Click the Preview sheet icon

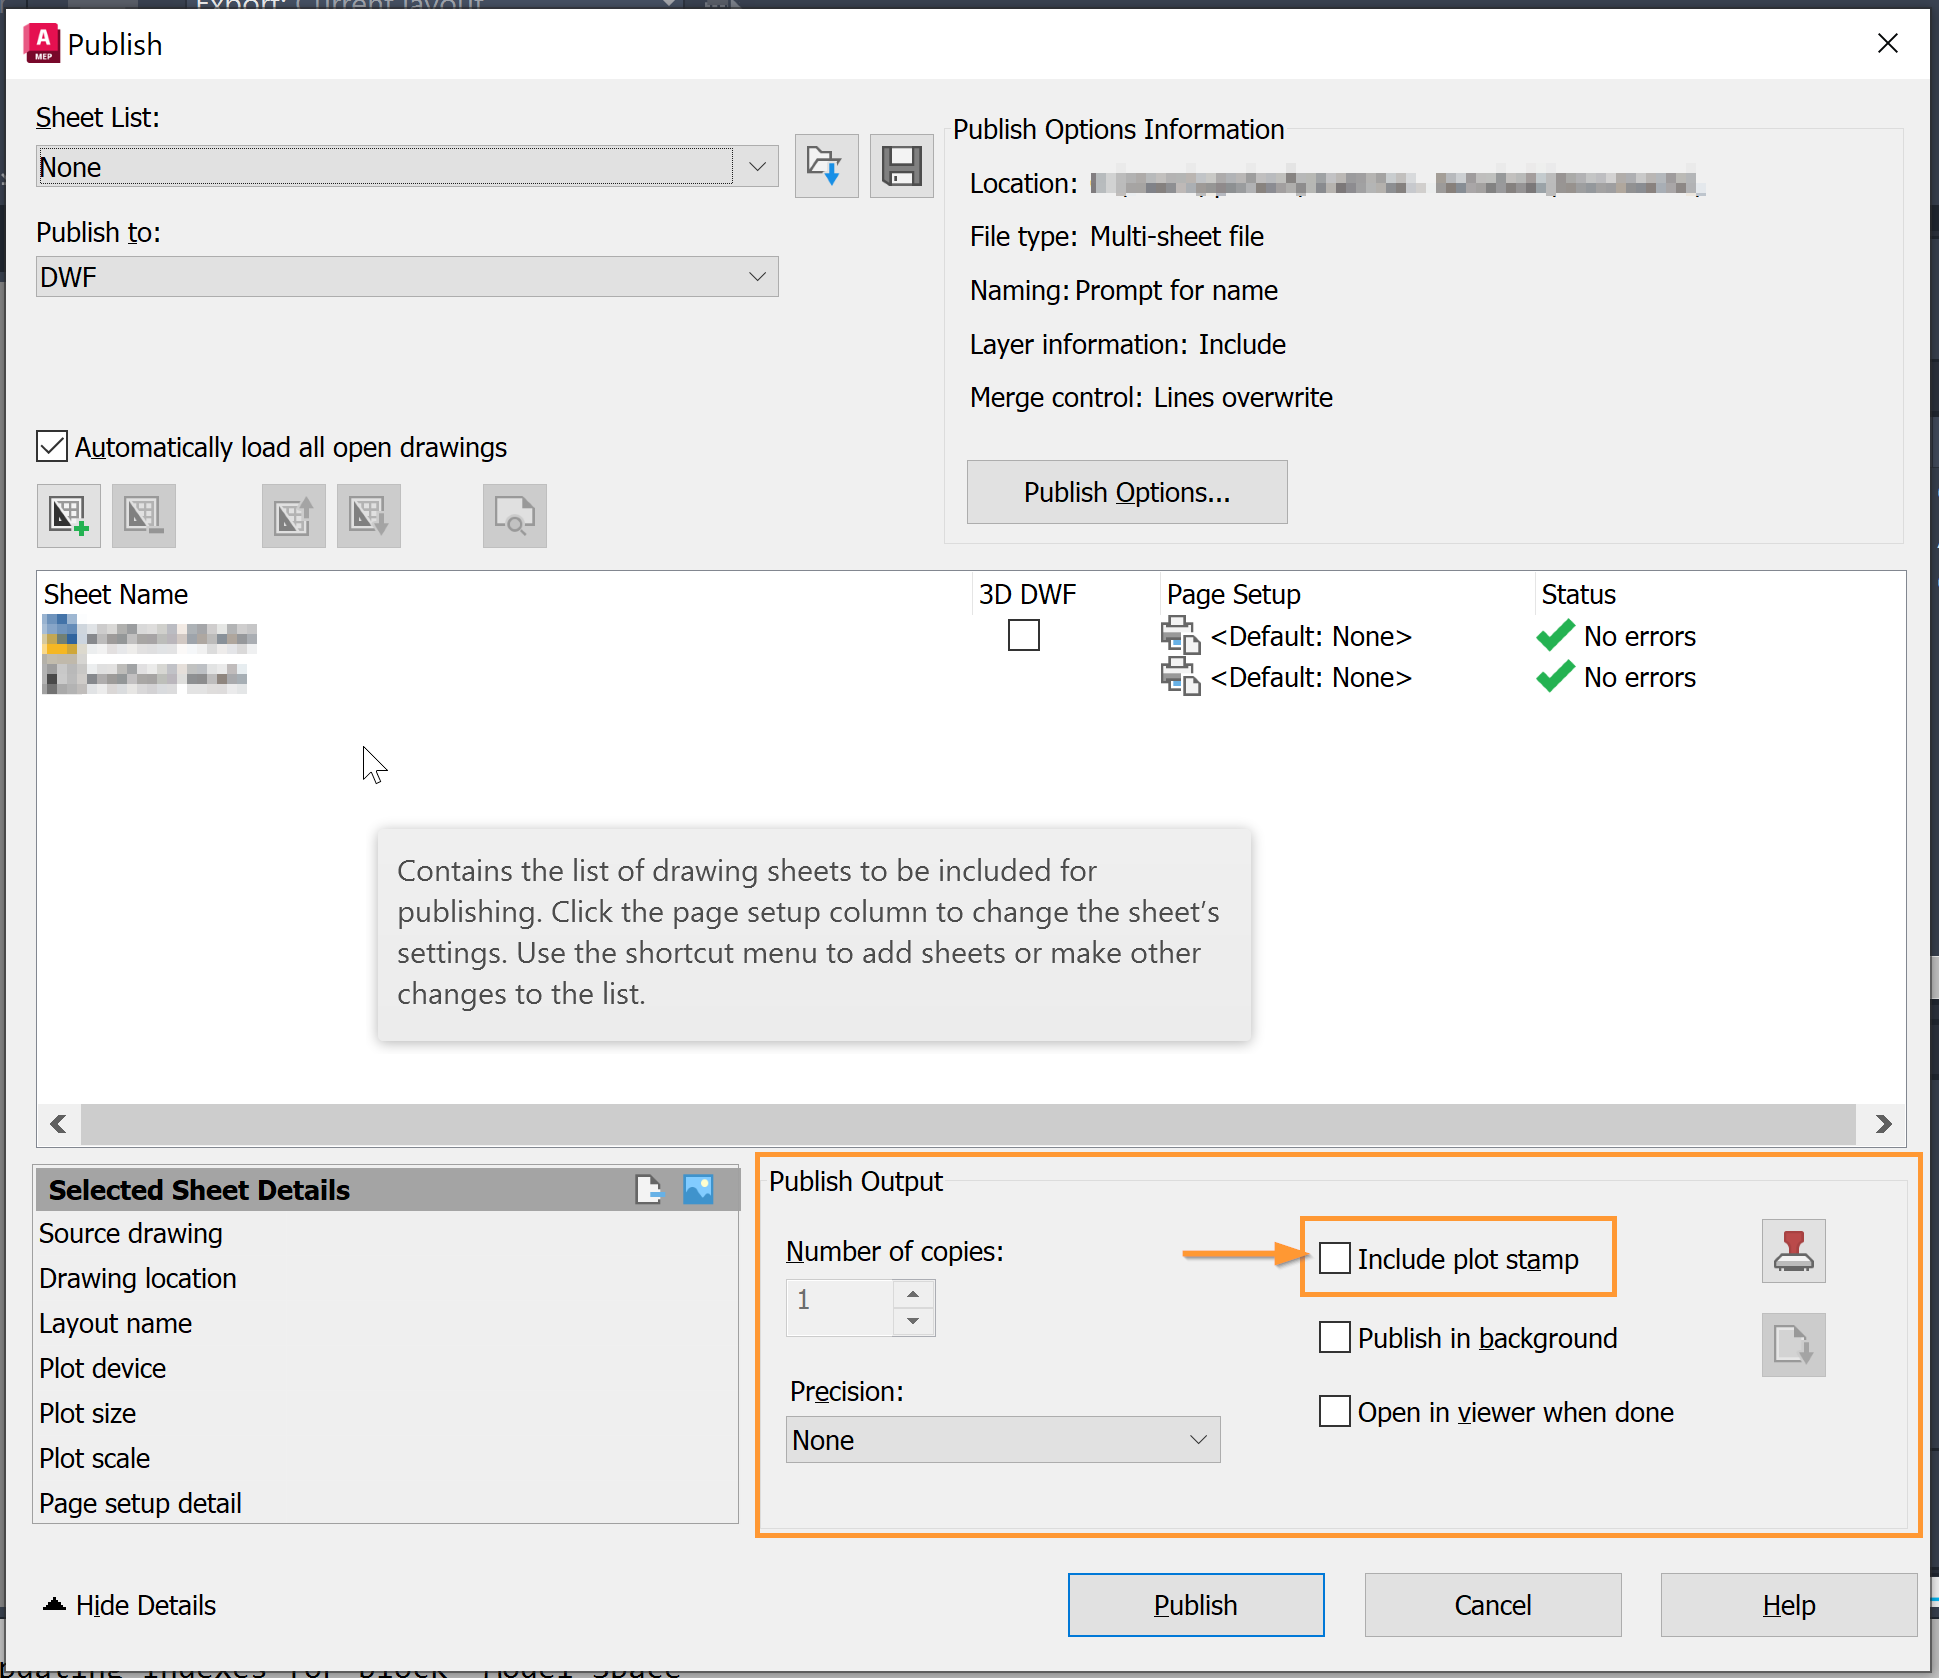(x=515, y=516)
